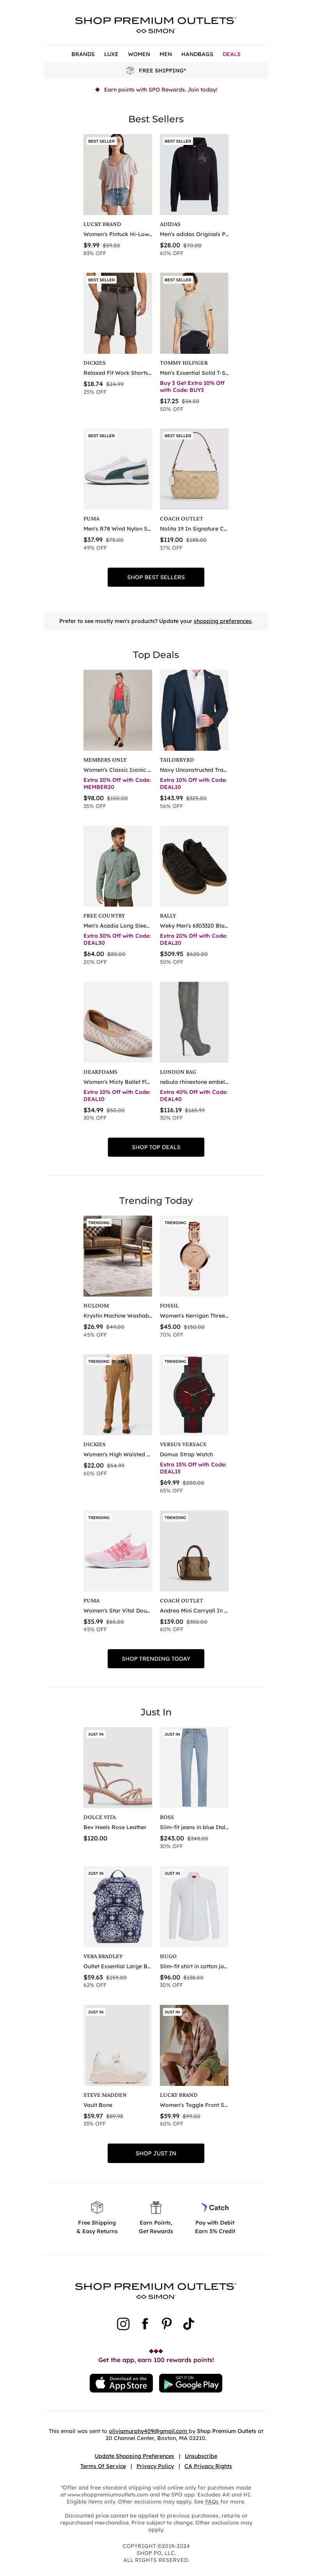Click the Unsubscribe link in footer

(201, 2456)
